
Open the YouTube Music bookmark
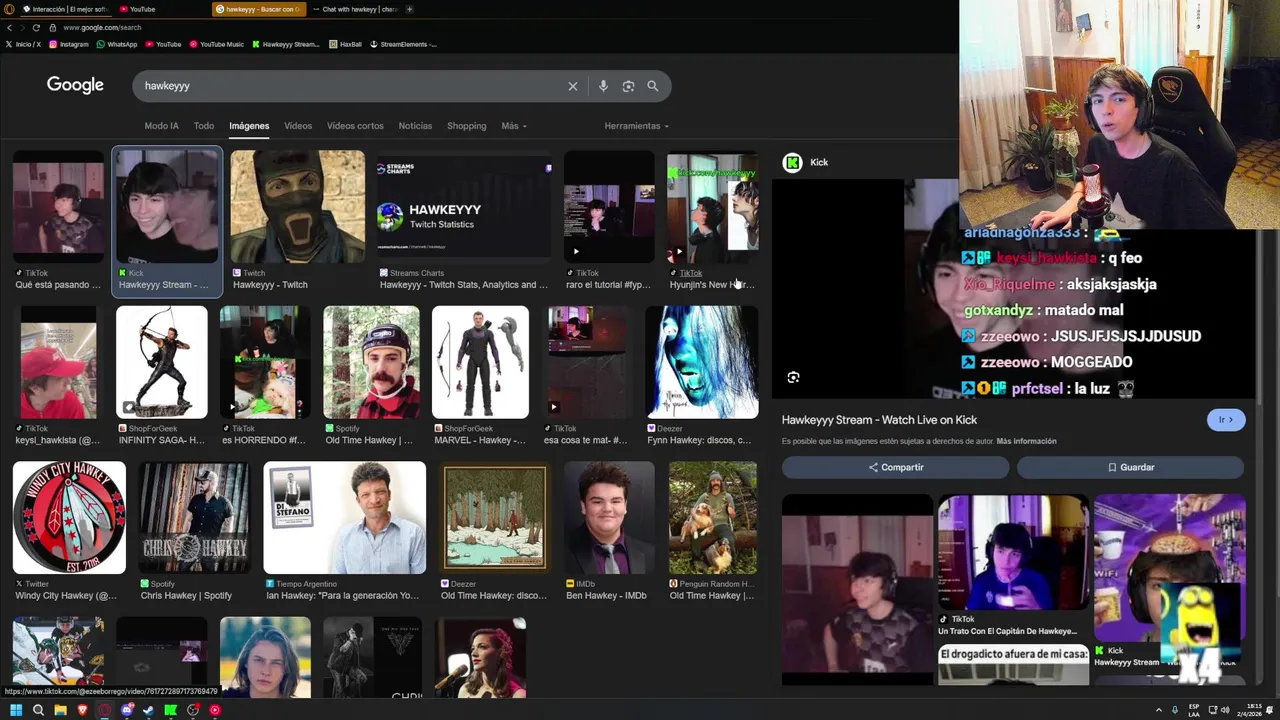[216, 44]
